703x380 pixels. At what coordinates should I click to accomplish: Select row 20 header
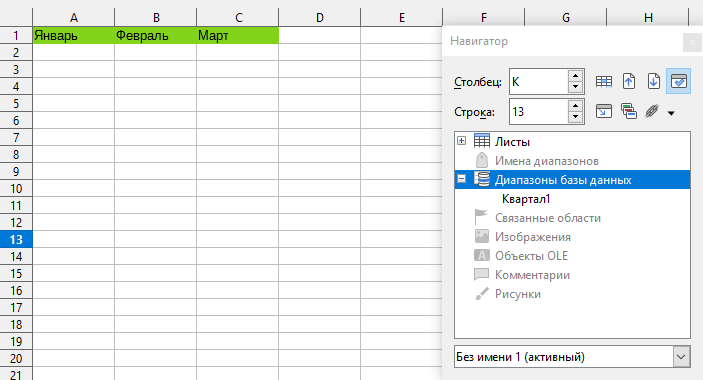pyautogui.click(x=16, y=358)
